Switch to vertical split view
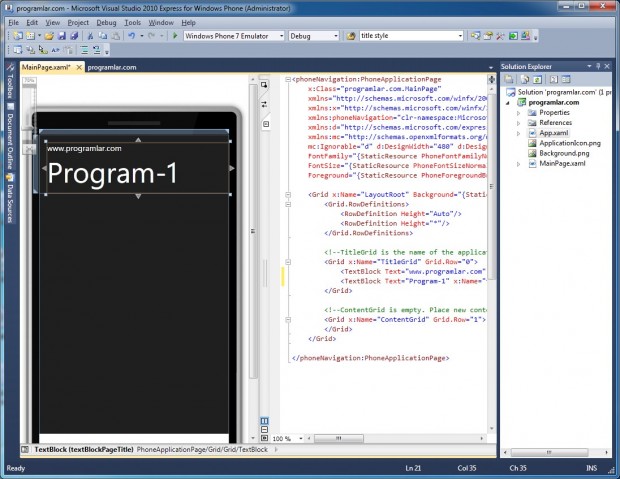Screen dimensions: 620x479 pos(265,421)
